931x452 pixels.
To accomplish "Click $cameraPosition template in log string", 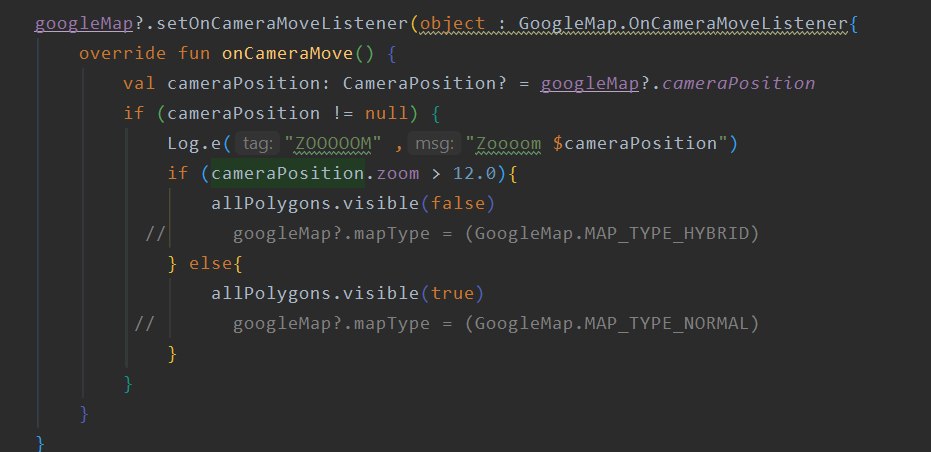I will (x=635, y=143).
